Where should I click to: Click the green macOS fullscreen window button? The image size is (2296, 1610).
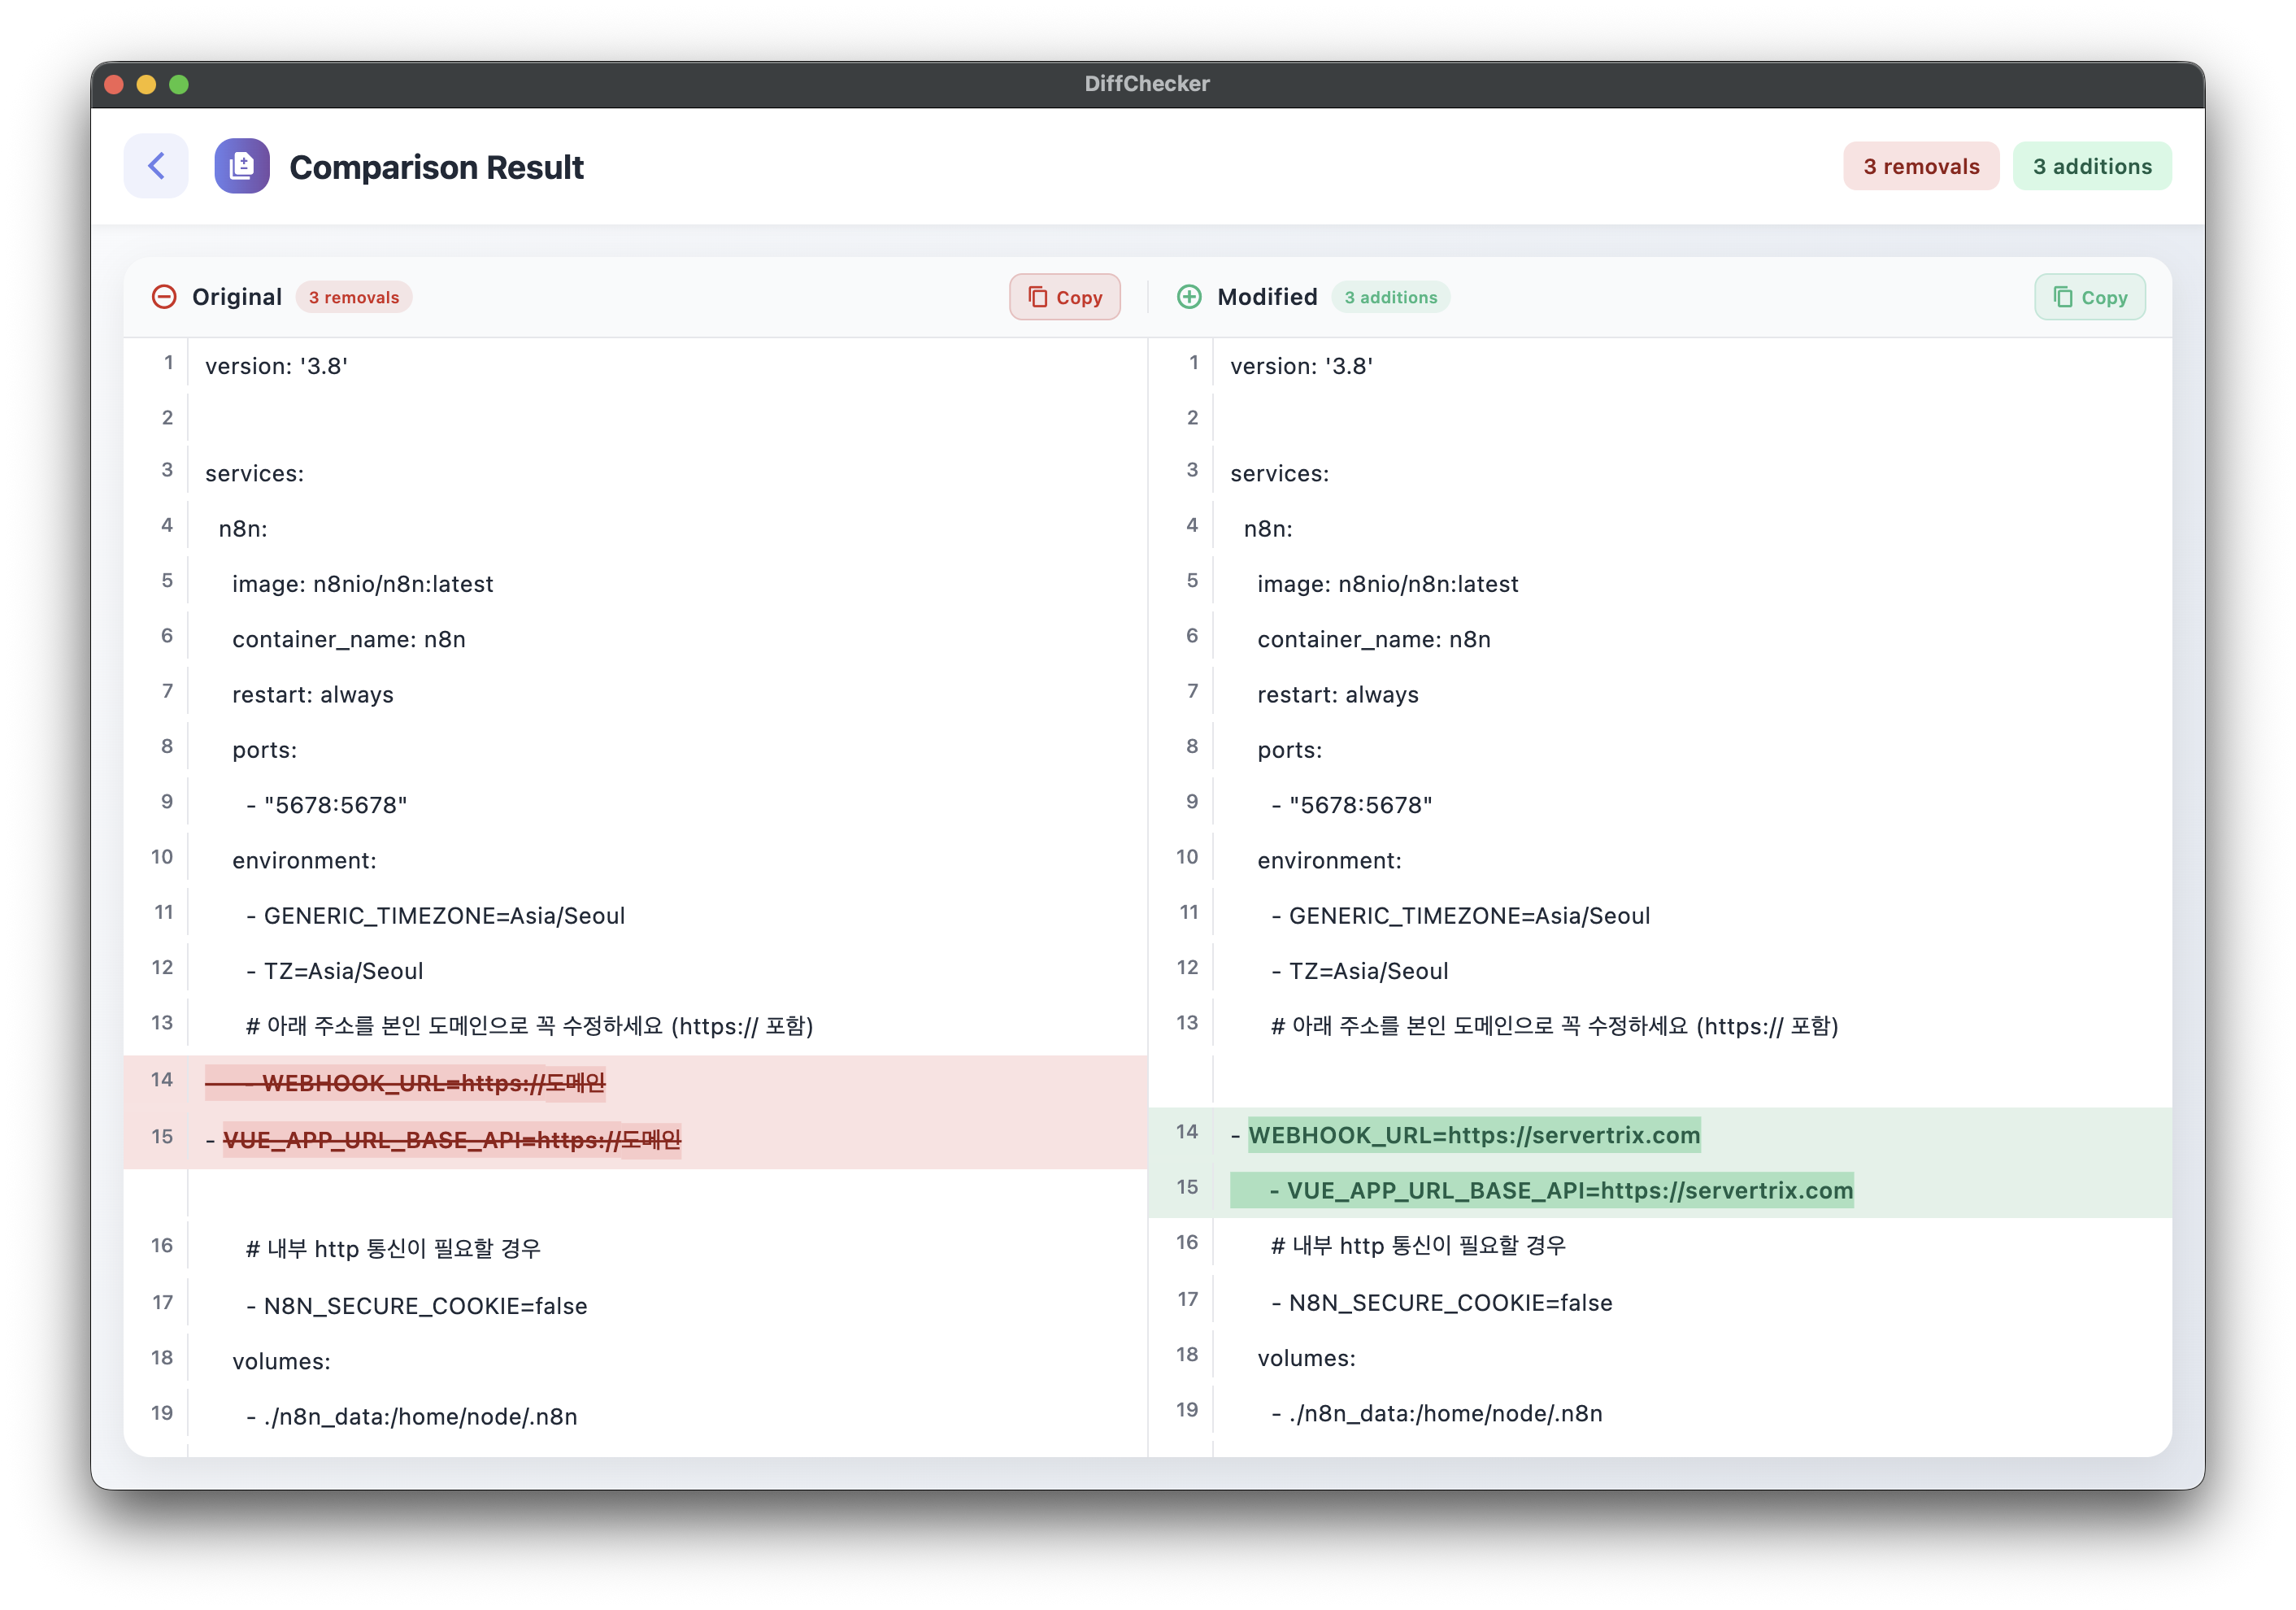179,85
